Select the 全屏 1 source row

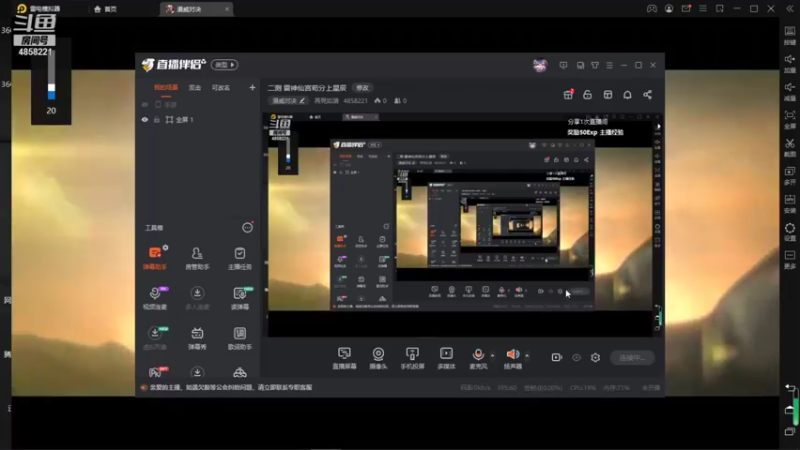coord(198,119)
